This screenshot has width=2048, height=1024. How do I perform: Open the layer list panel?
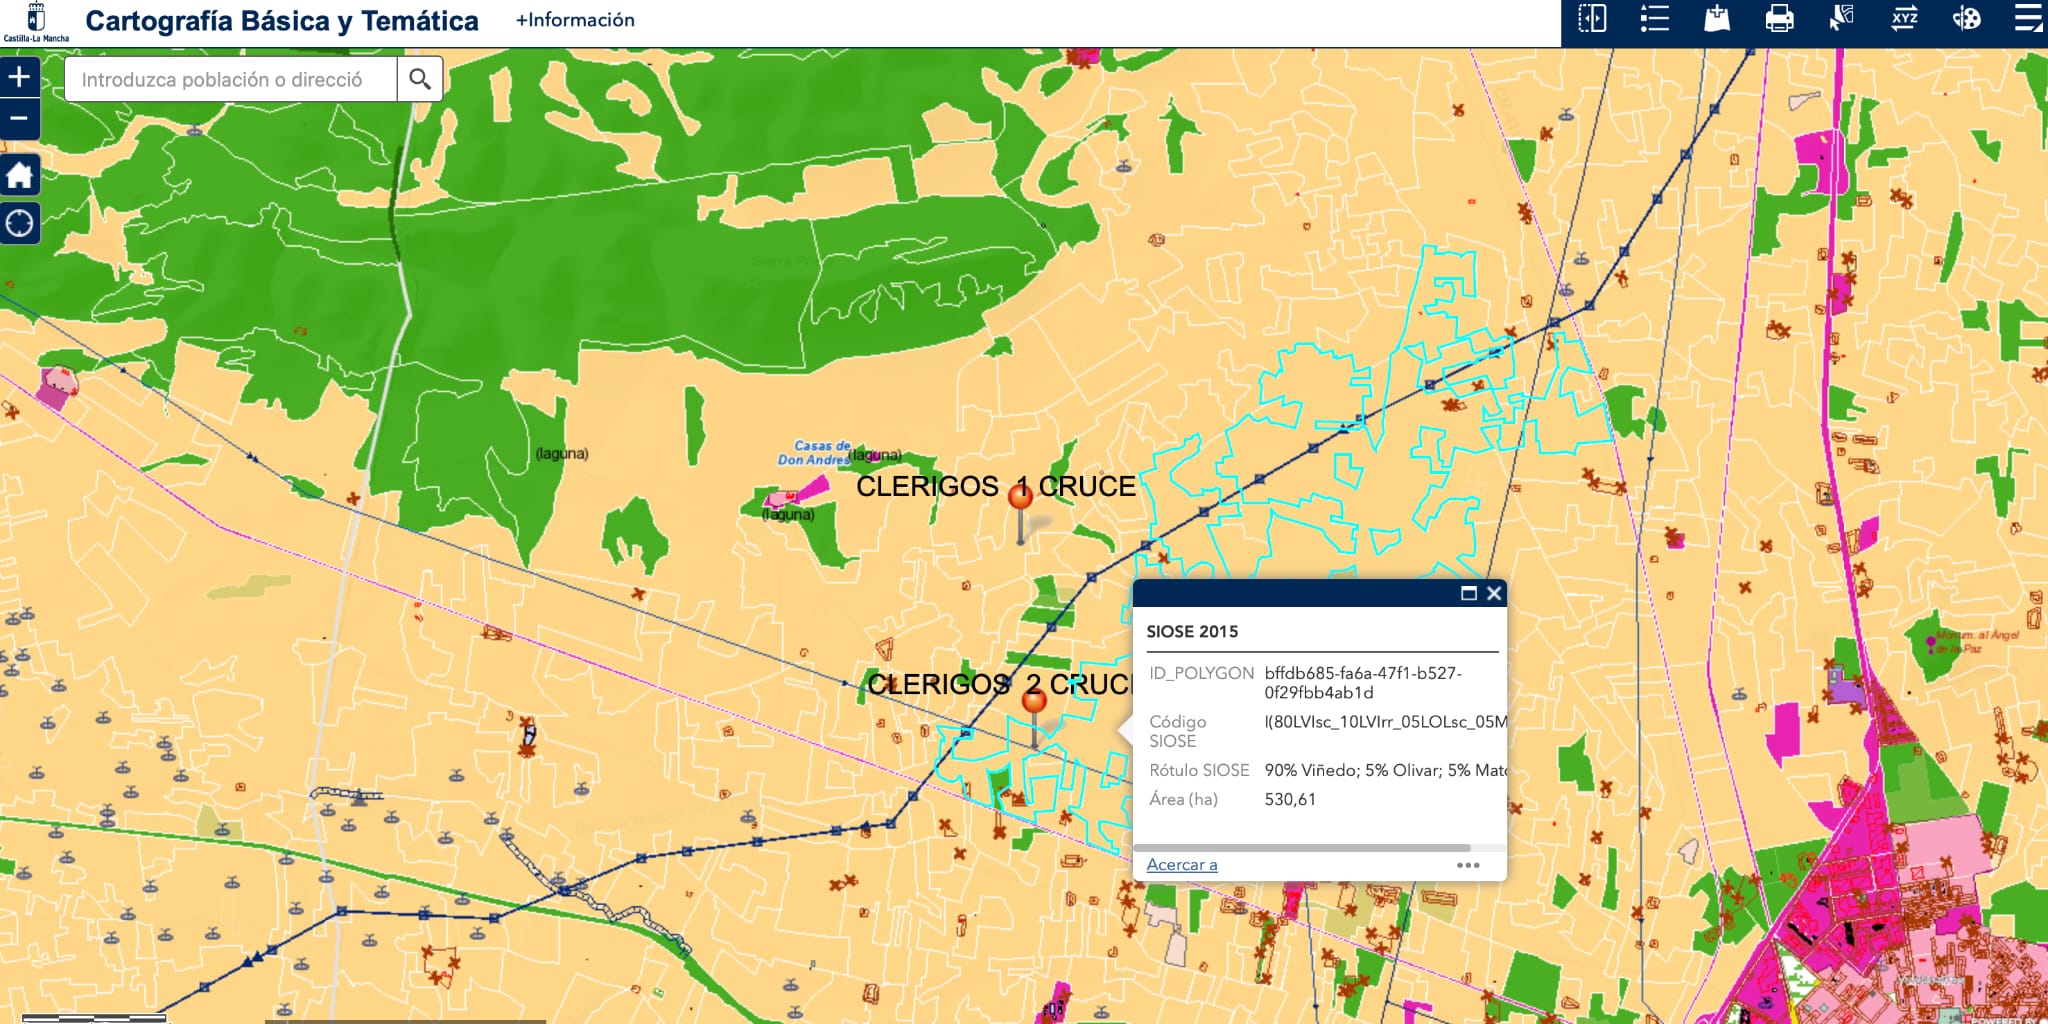click(x=2027, y=19)
